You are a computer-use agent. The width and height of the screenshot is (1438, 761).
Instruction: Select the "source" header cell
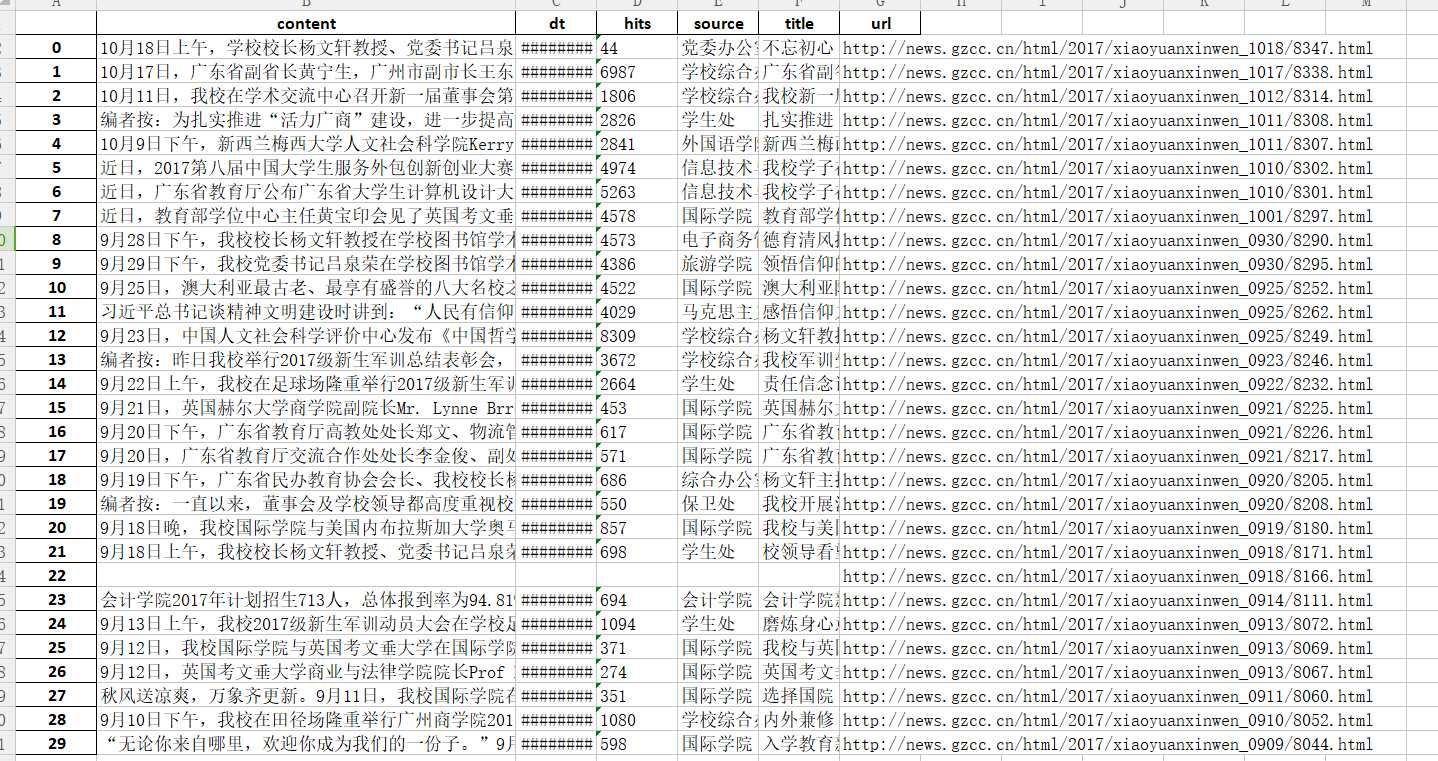(x=718, y=23)
